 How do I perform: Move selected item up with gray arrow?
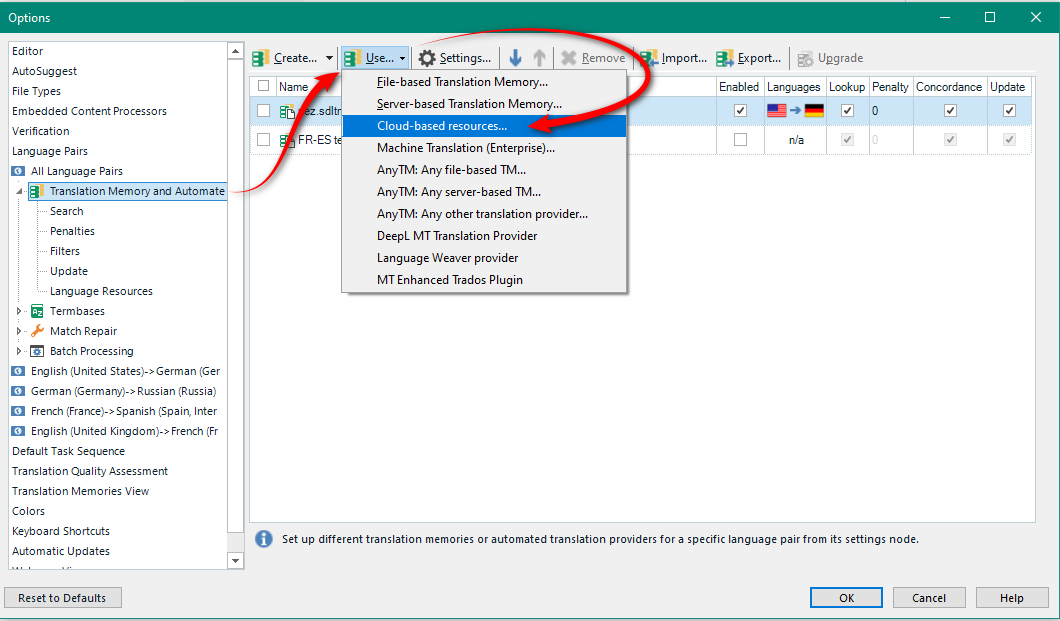539,58
